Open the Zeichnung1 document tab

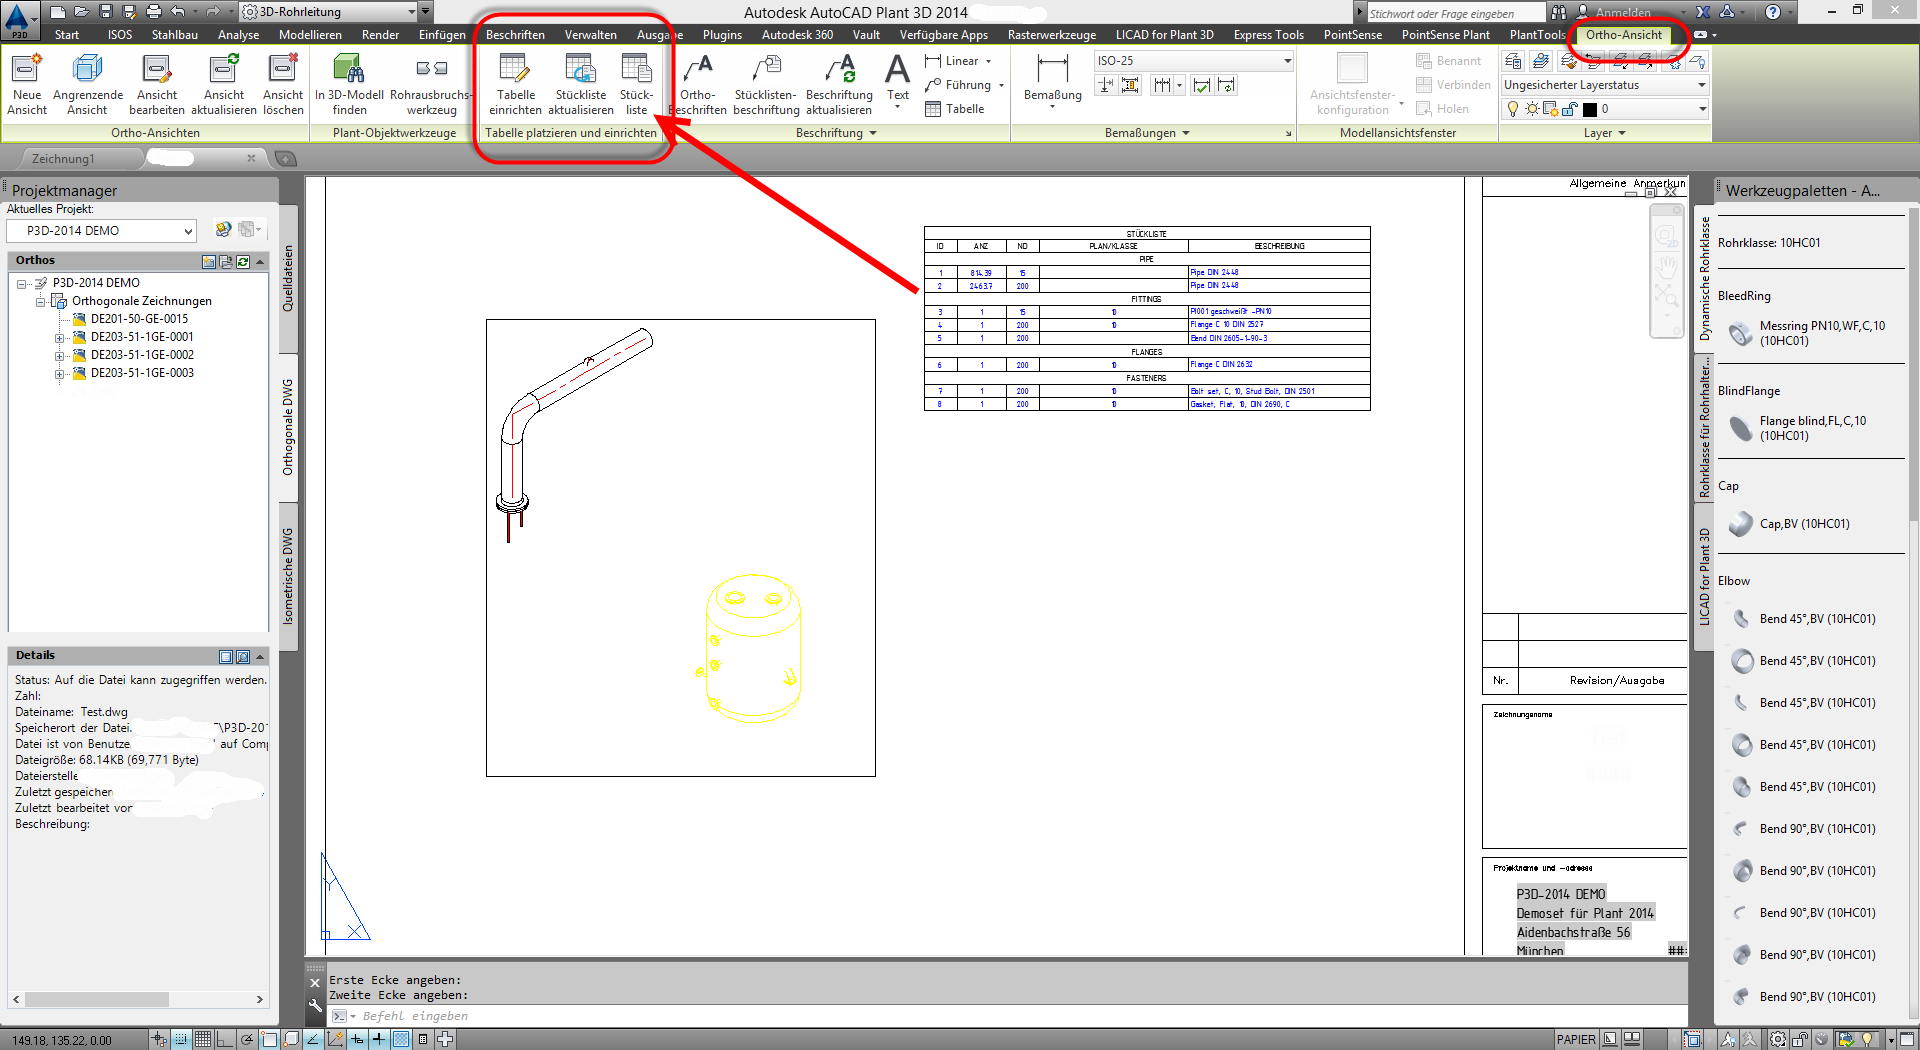coord(63,158)
